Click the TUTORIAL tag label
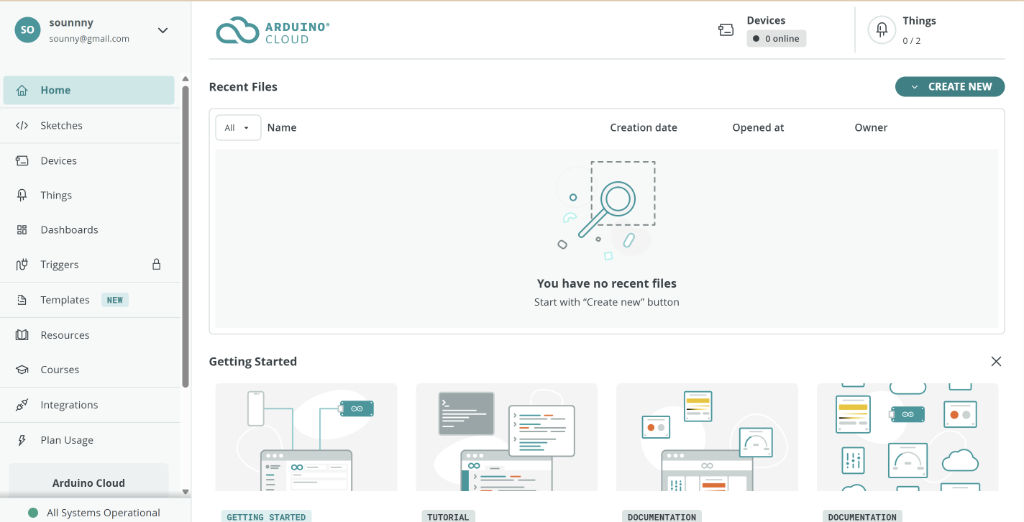 click(448, 517)
